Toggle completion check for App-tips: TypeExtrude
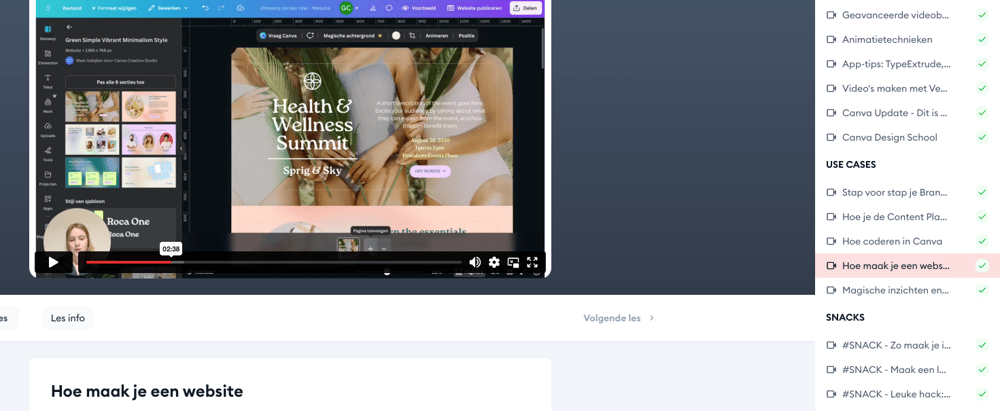 point(982,64)
